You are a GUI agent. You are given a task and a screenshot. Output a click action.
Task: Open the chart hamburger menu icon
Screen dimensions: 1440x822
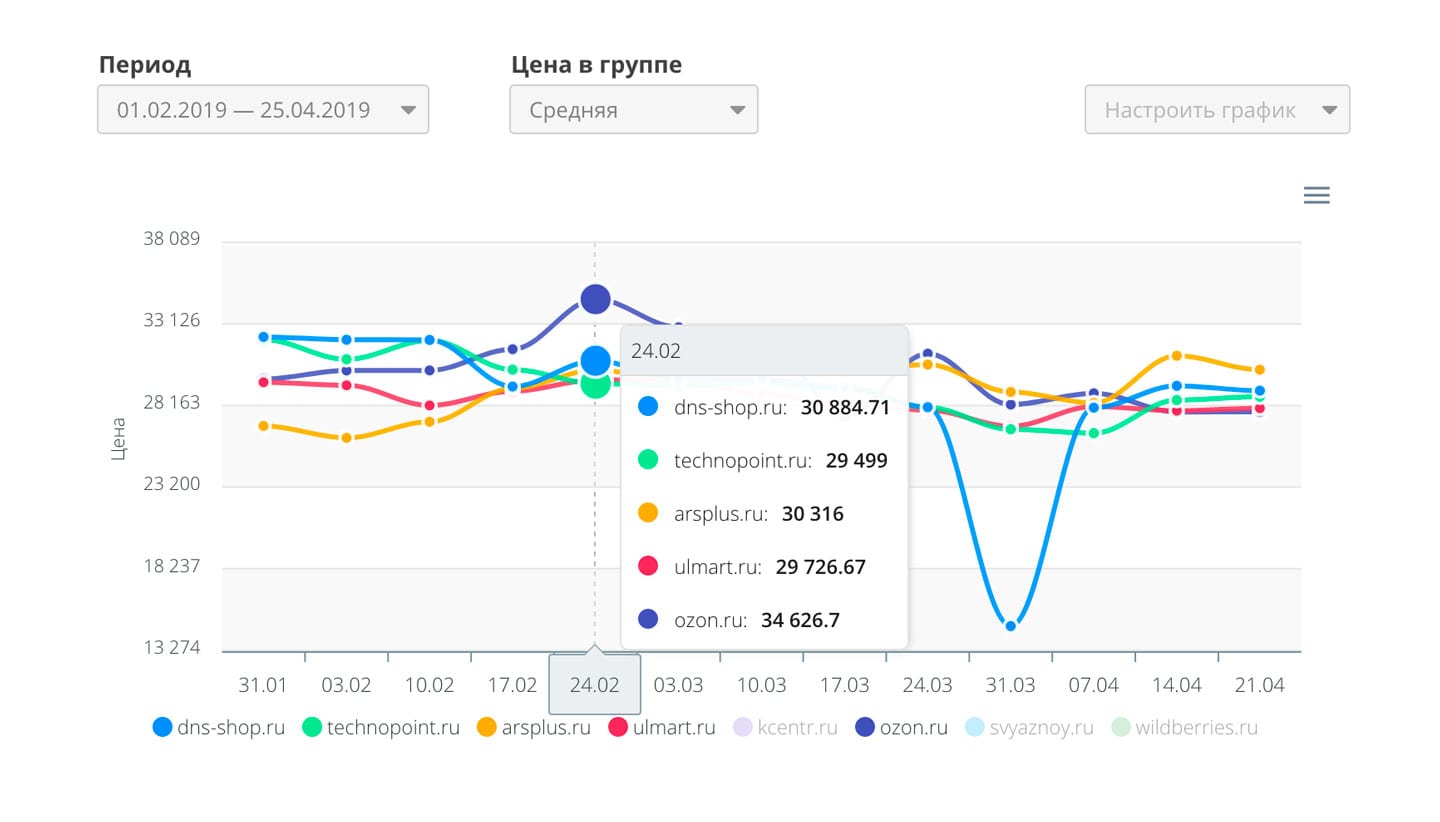pyautogui.click(x=1317, y=195)
